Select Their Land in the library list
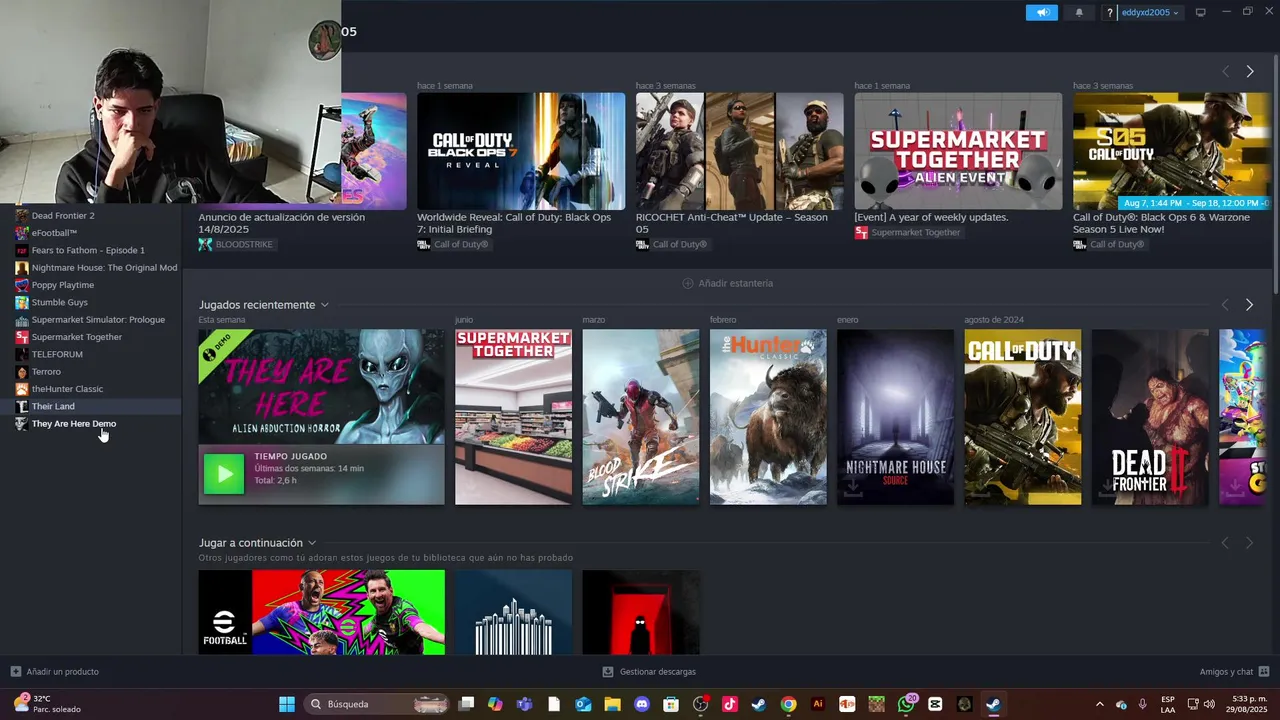This screenshot has width=1280, height=720. click(53, 406)
